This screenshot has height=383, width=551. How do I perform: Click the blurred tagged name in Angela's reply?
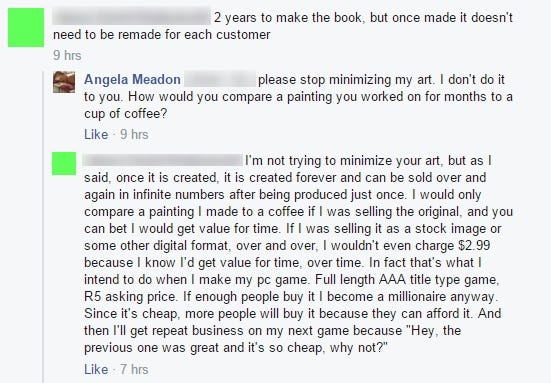point(220,79)
